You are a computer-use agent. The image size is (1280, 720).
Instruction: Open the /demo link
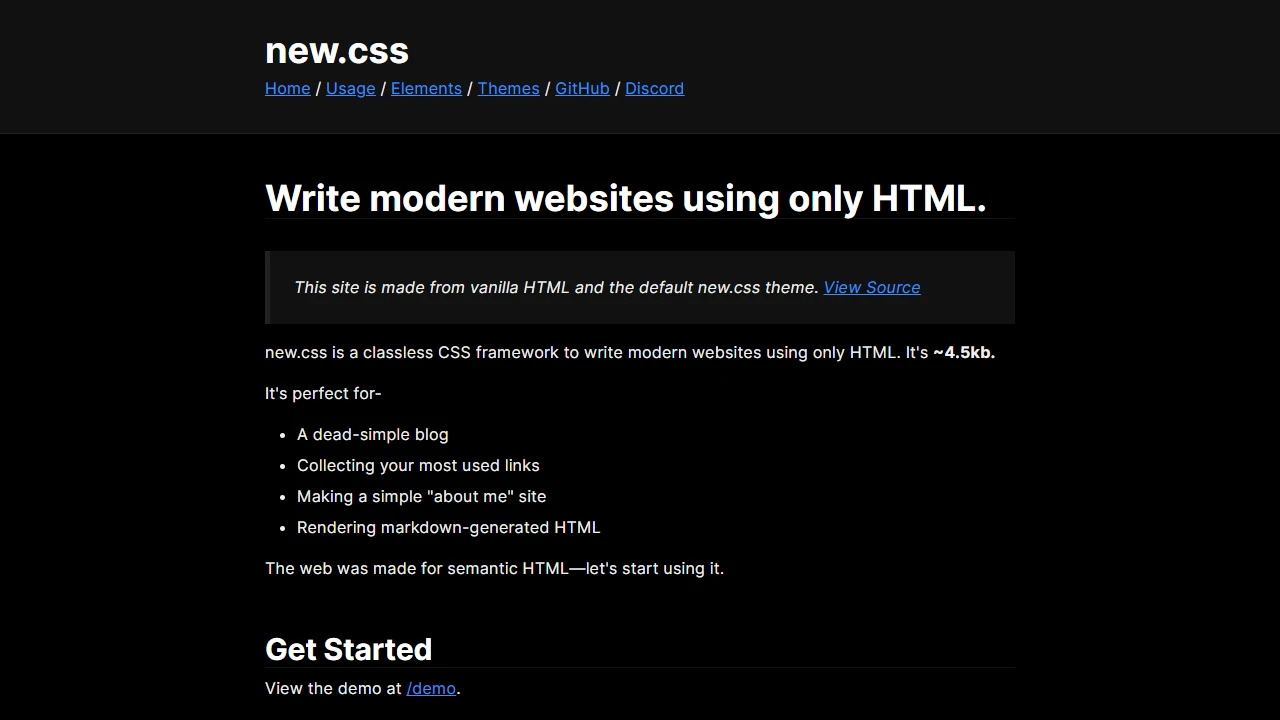(430, 688)
